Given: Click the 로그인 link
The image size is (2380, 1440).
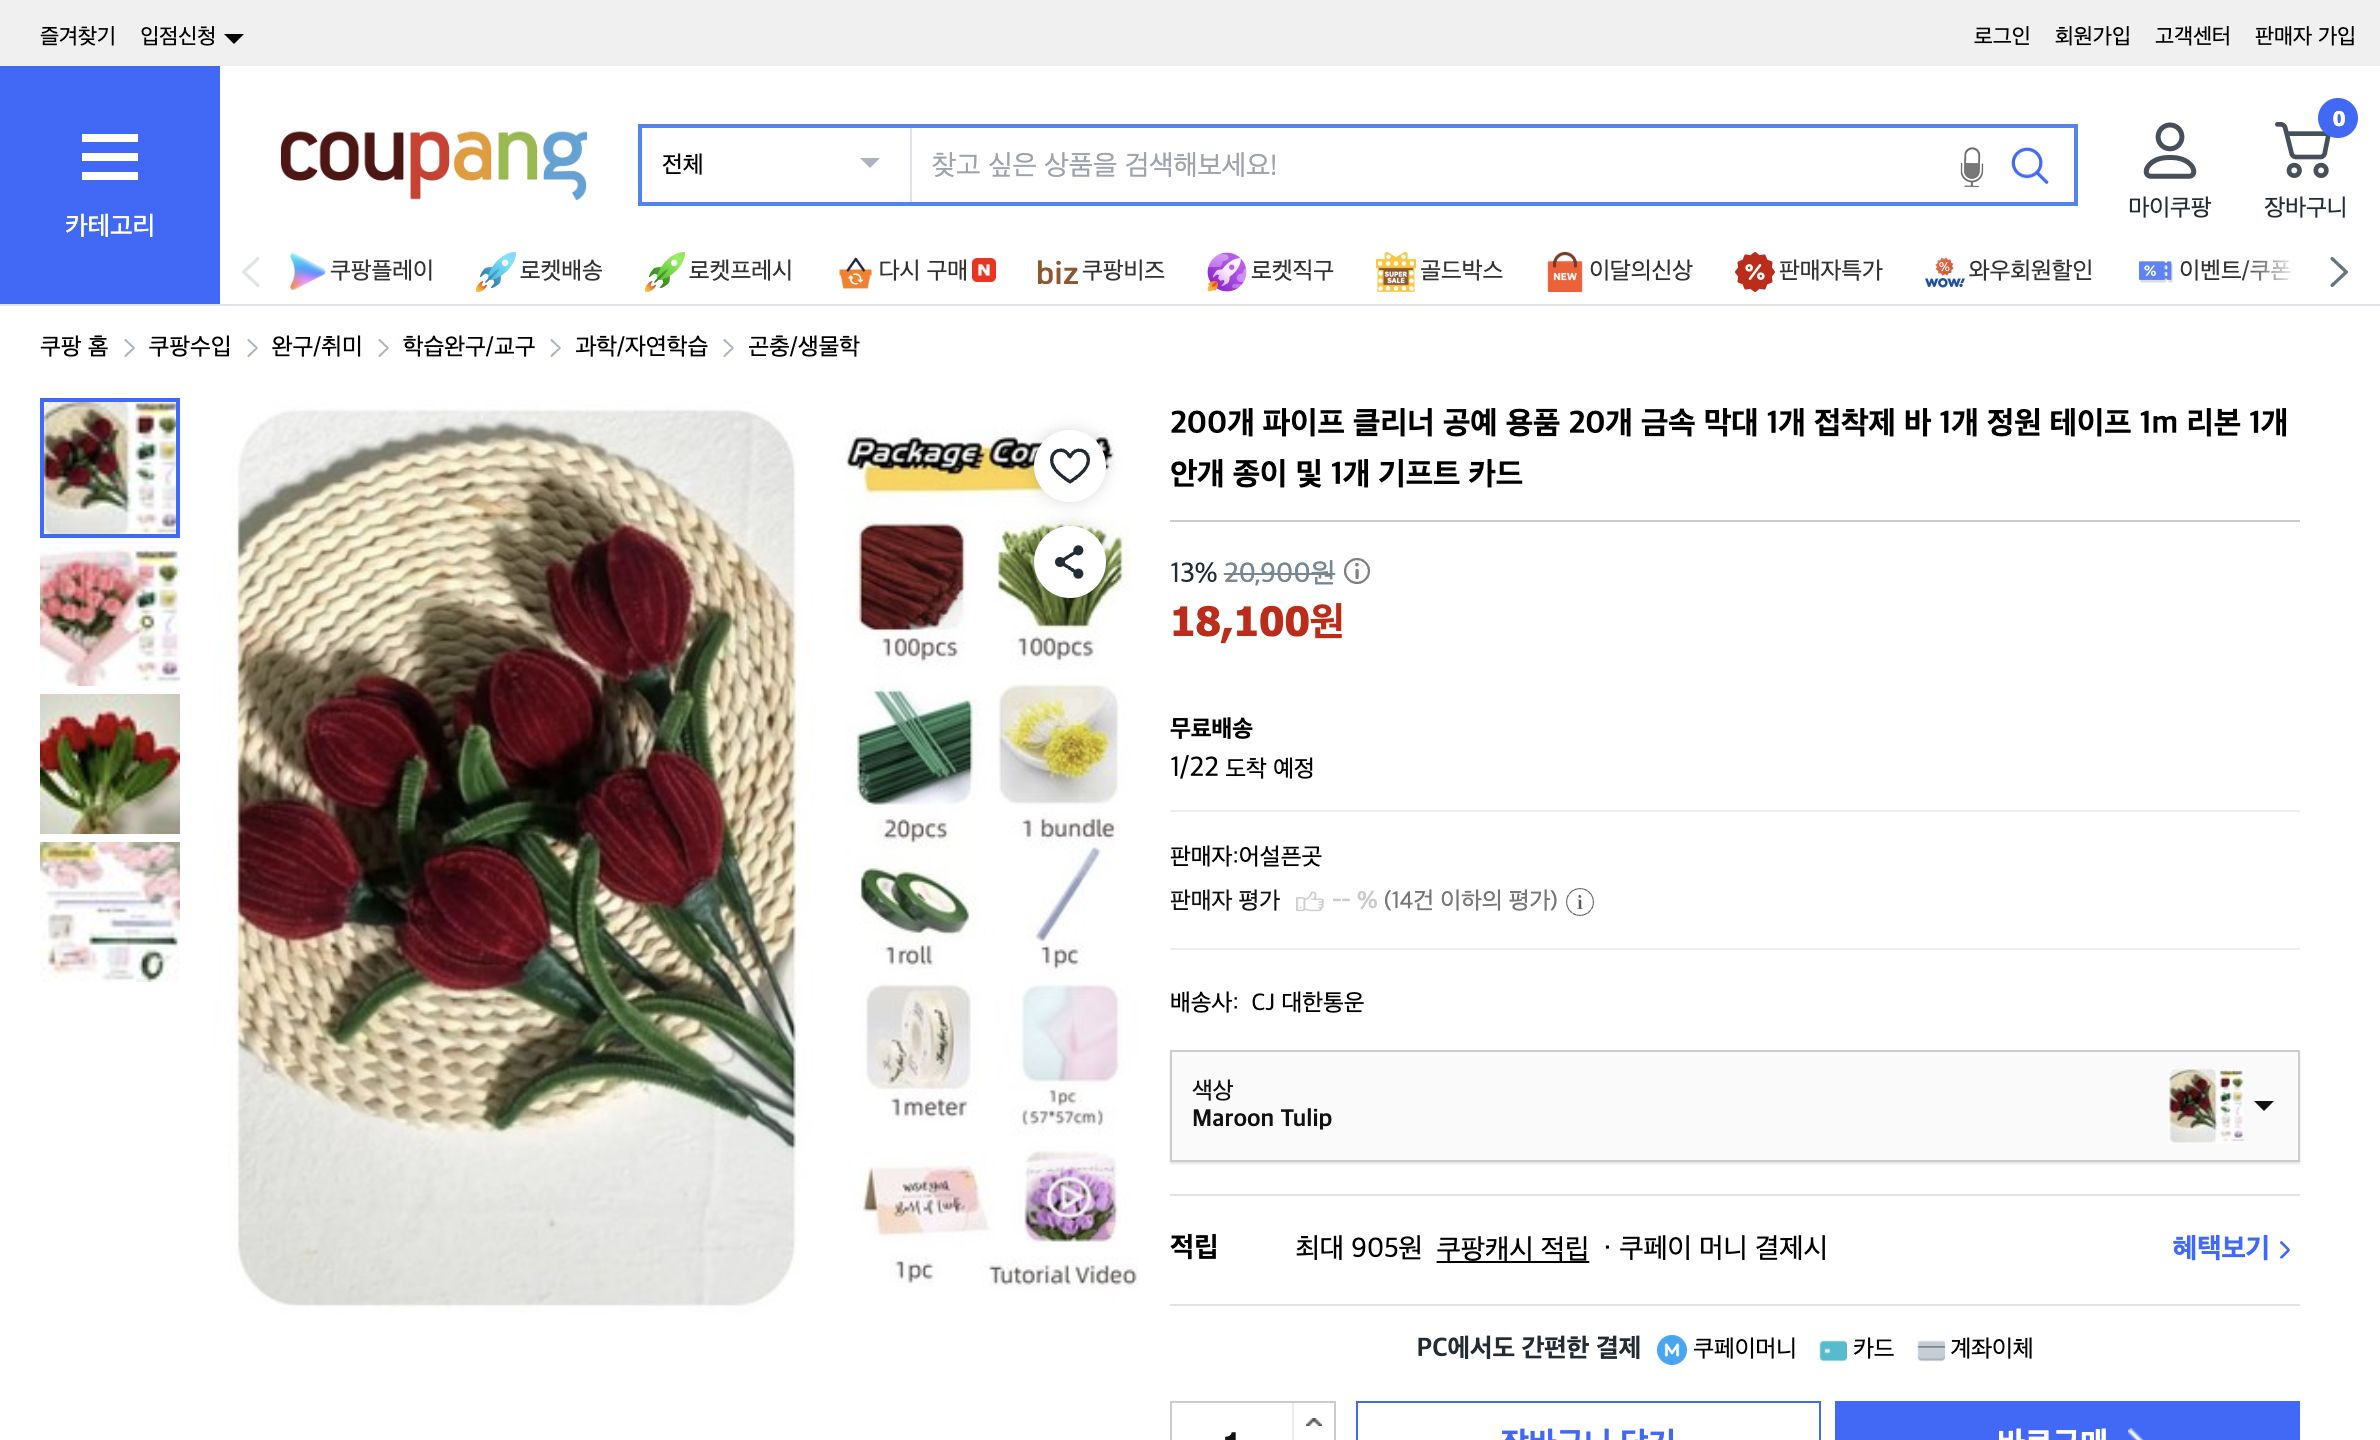Looking at the screenshot, I should point(2000,33).
